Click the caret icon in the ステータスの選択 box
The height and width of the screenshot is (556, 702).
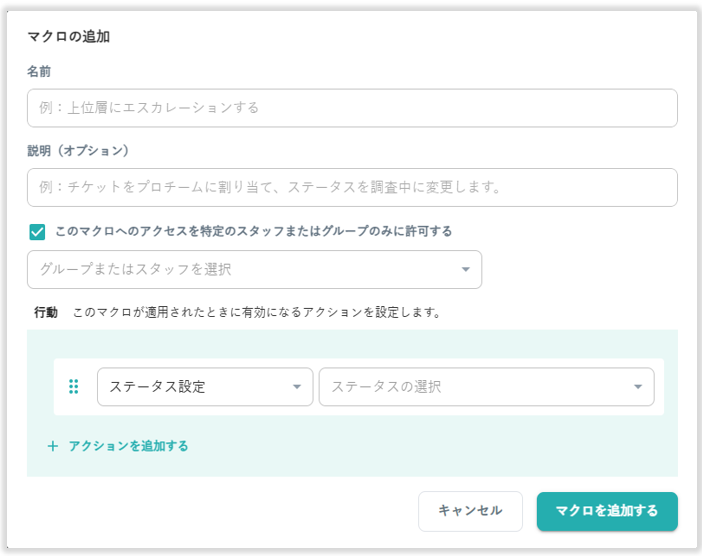pyautogui.click(x=637, y=387)
